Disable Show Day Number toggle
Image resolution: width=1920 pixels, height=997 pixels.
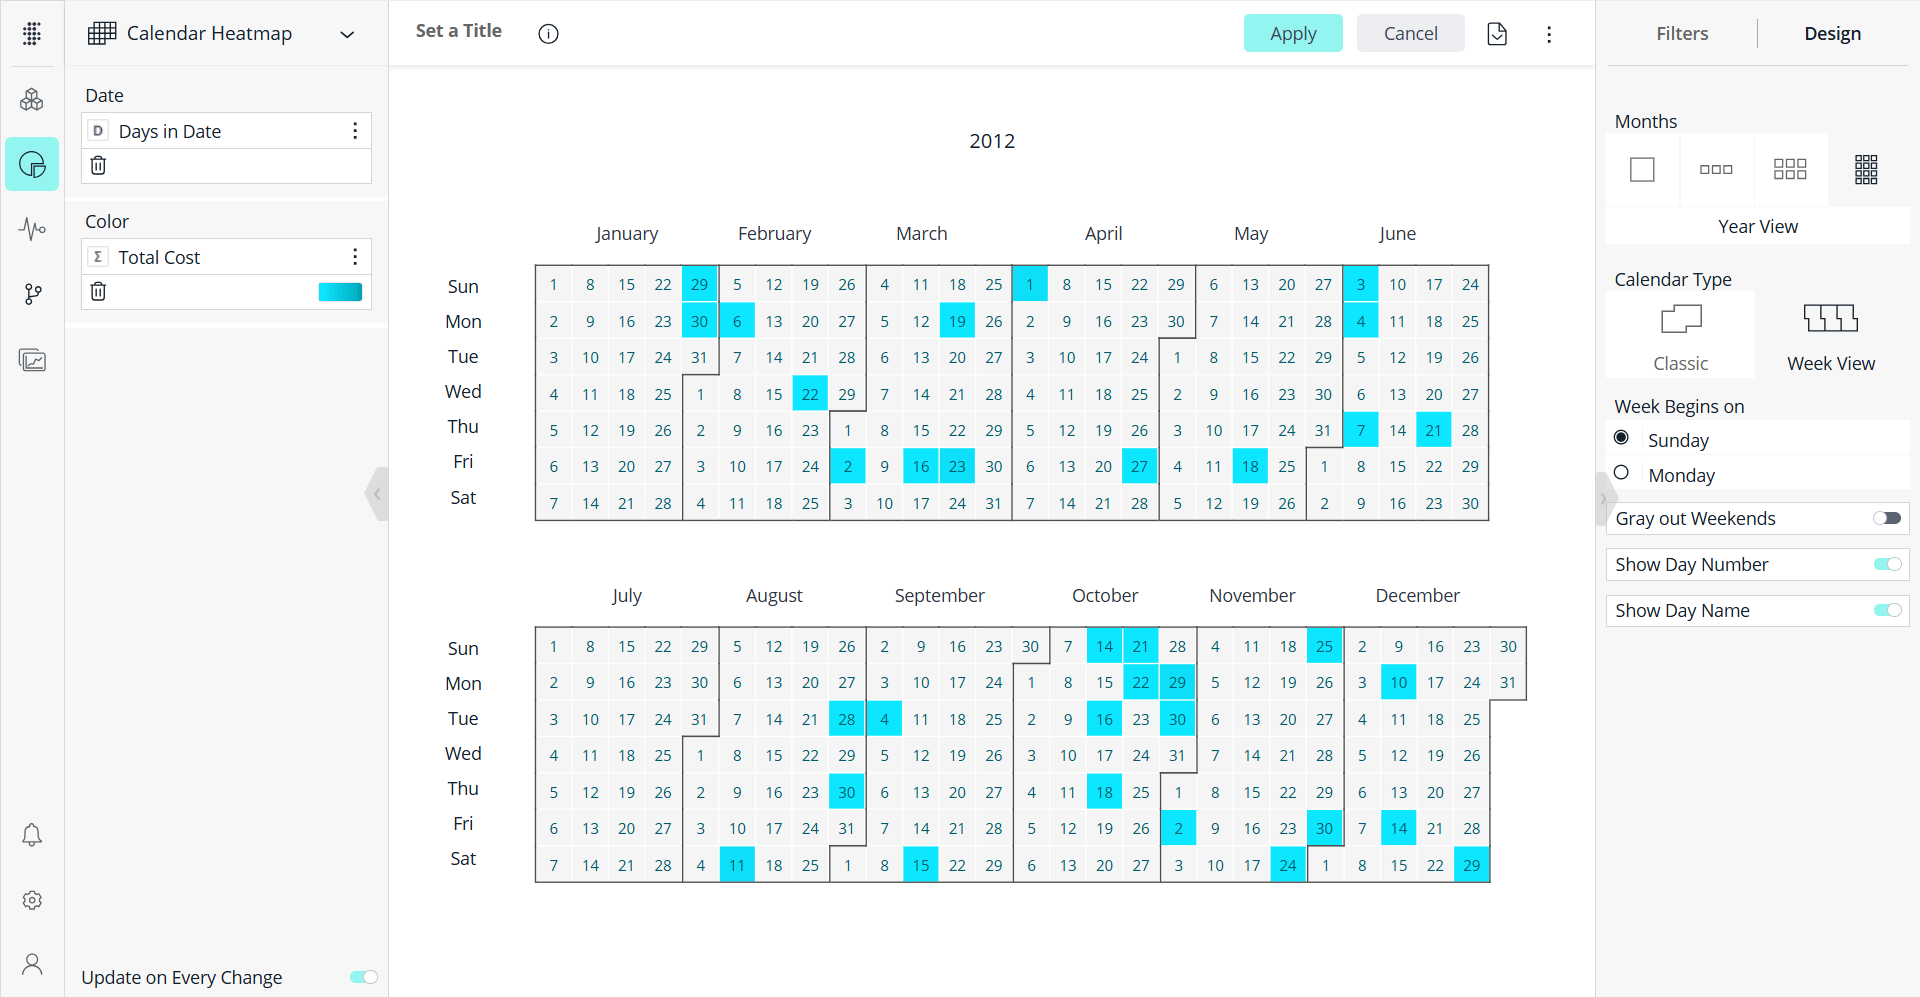point(1887,564)
